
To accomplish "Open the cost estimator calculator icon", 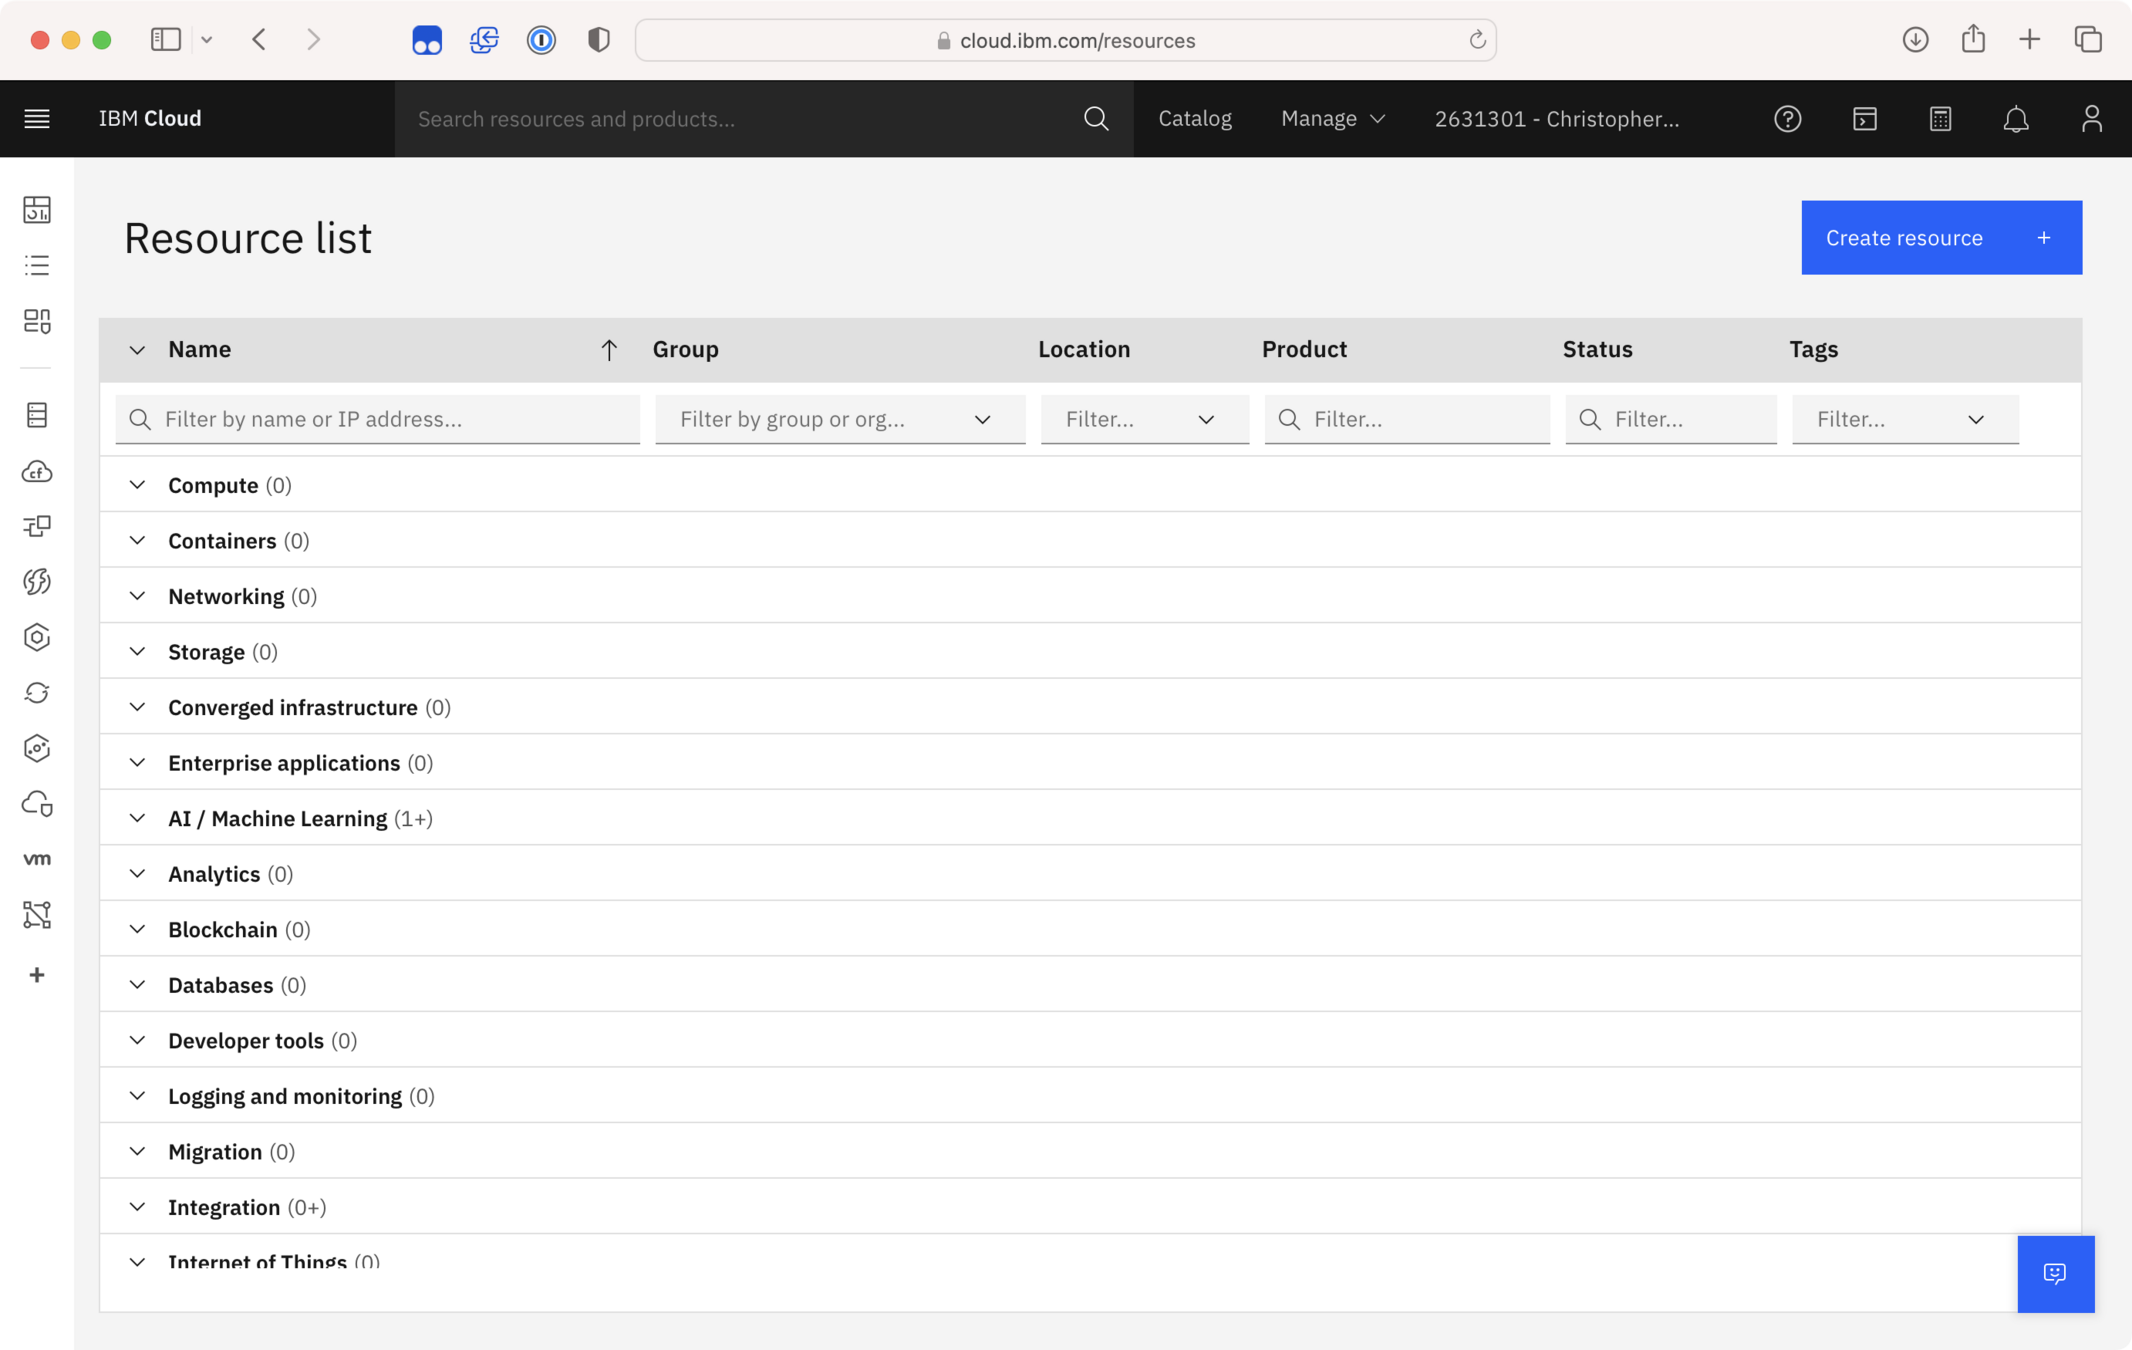I will 1940,119.
